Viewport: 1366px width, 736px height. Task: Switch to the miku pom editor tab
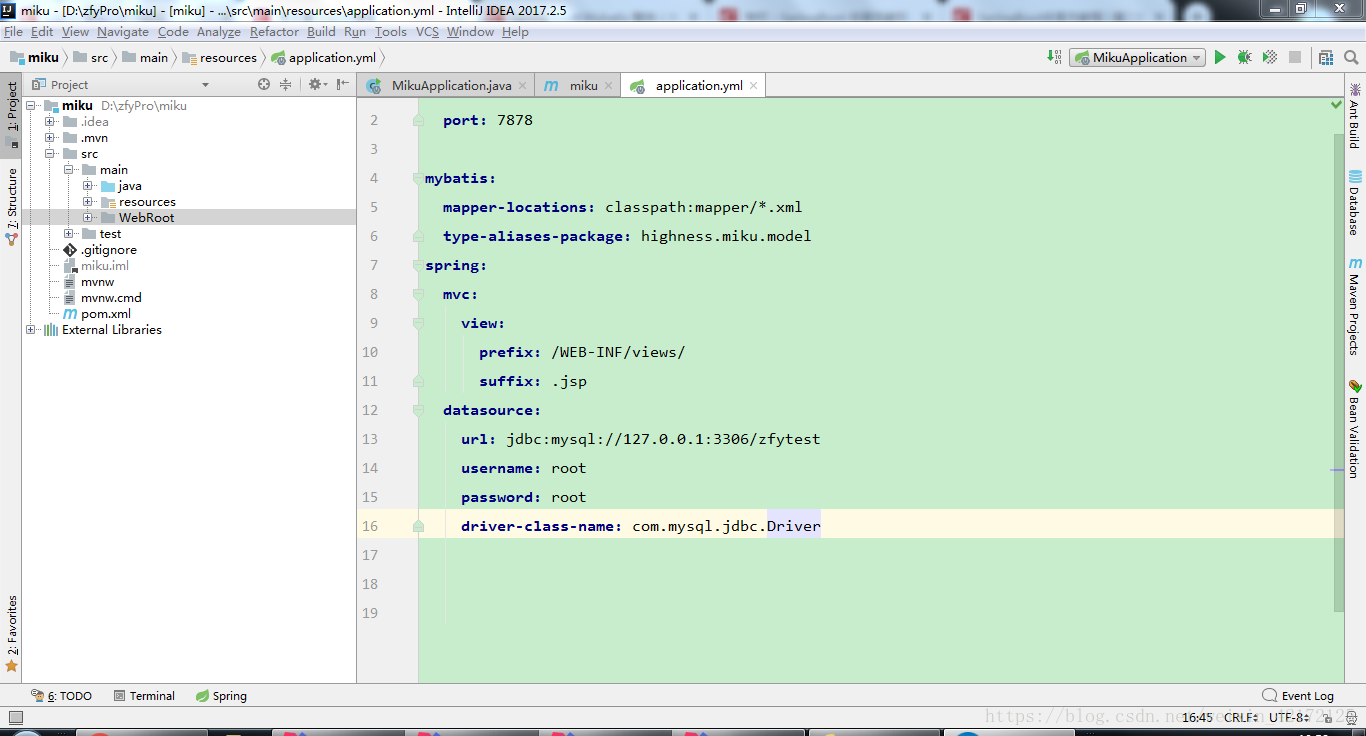577,85
